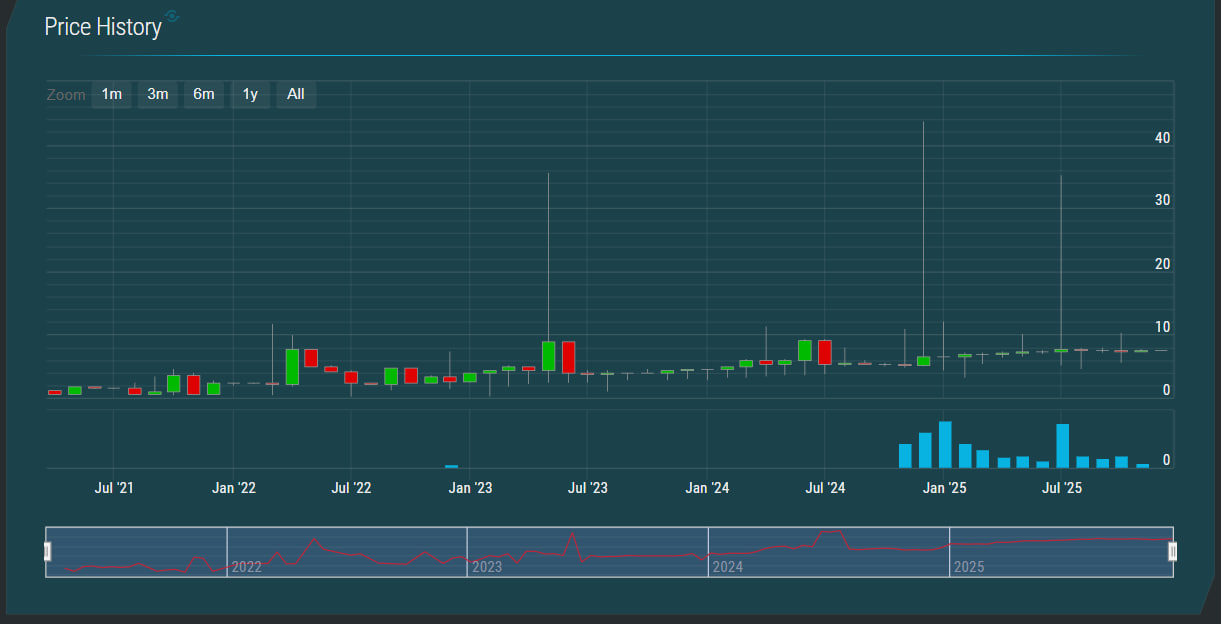The height and width of the screenshot is (624, 1221).
Task: Click 2025 segment of the navigator
Action: (x=1060, y=552)
